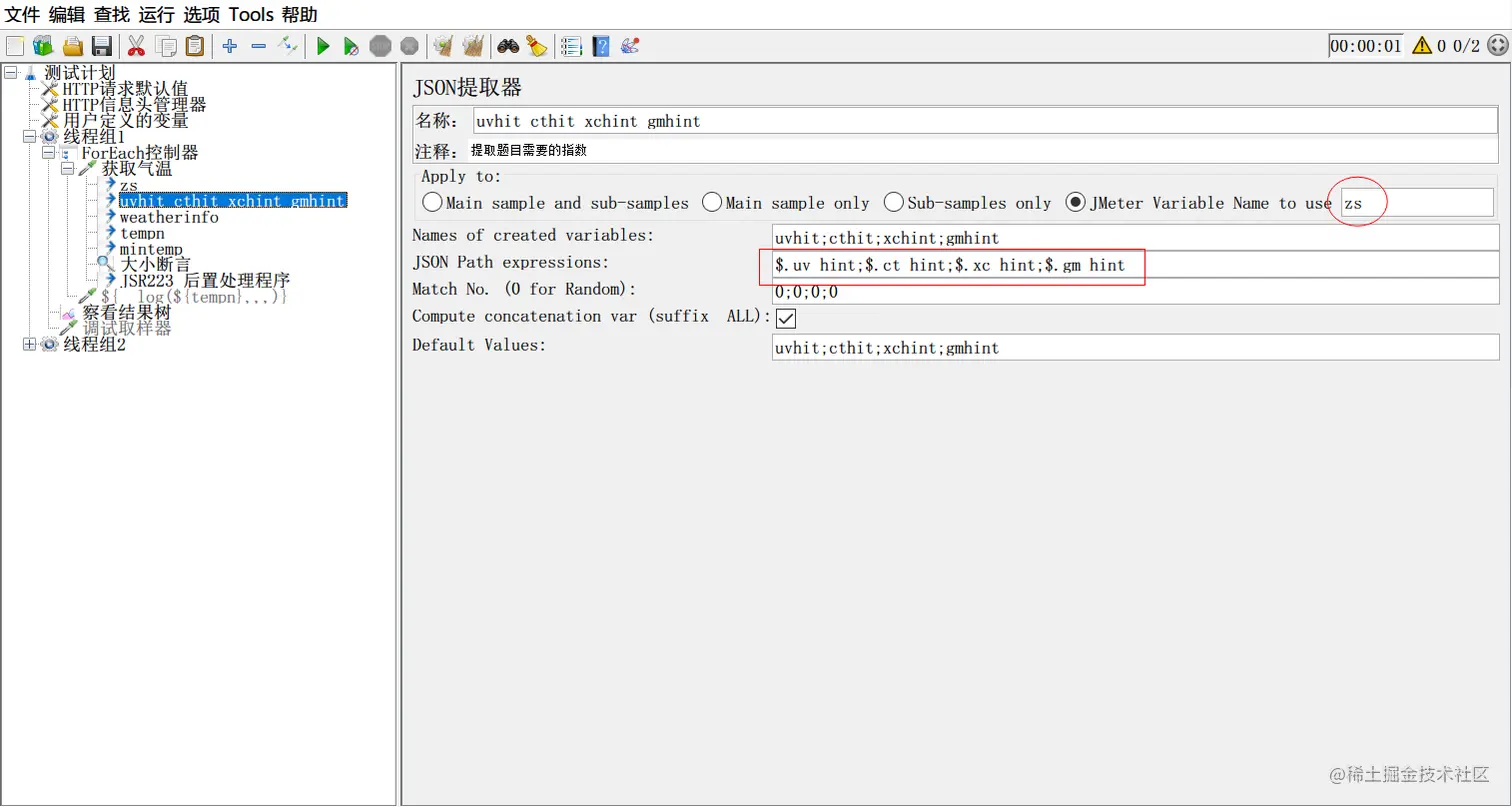Click the Clear All double-broom icon
This screenshot has height=807, width=1512.
pyautogui.click(x=473, y=46)
